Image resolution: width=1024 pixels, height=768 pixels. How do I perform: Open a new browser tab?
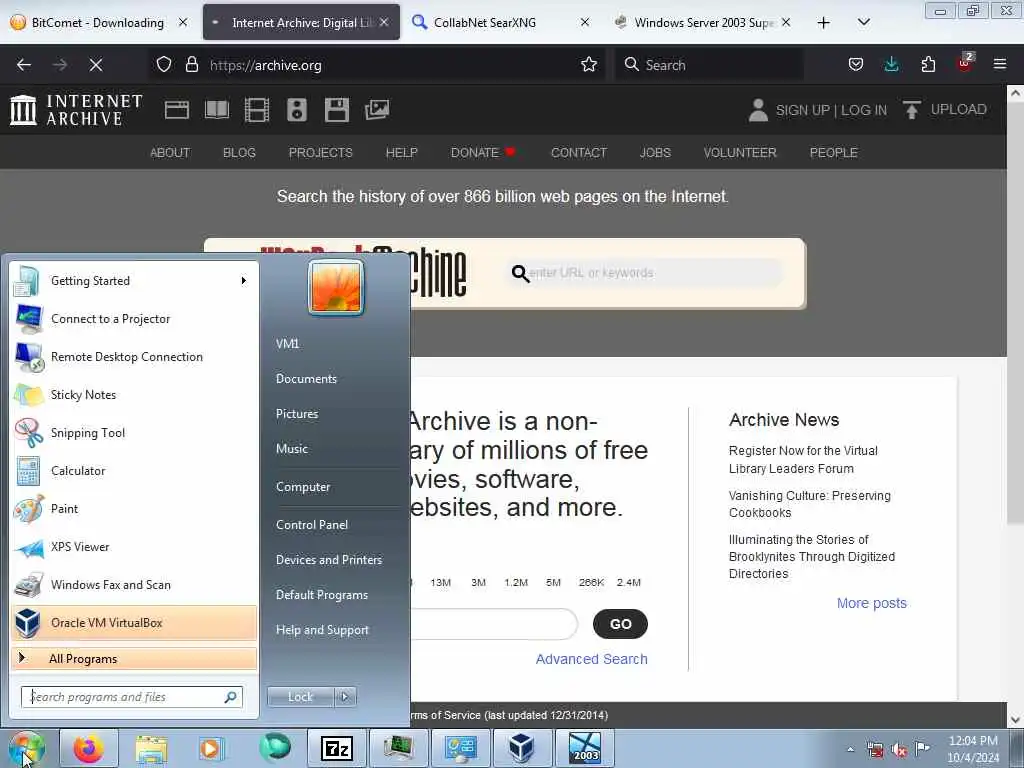824,23
